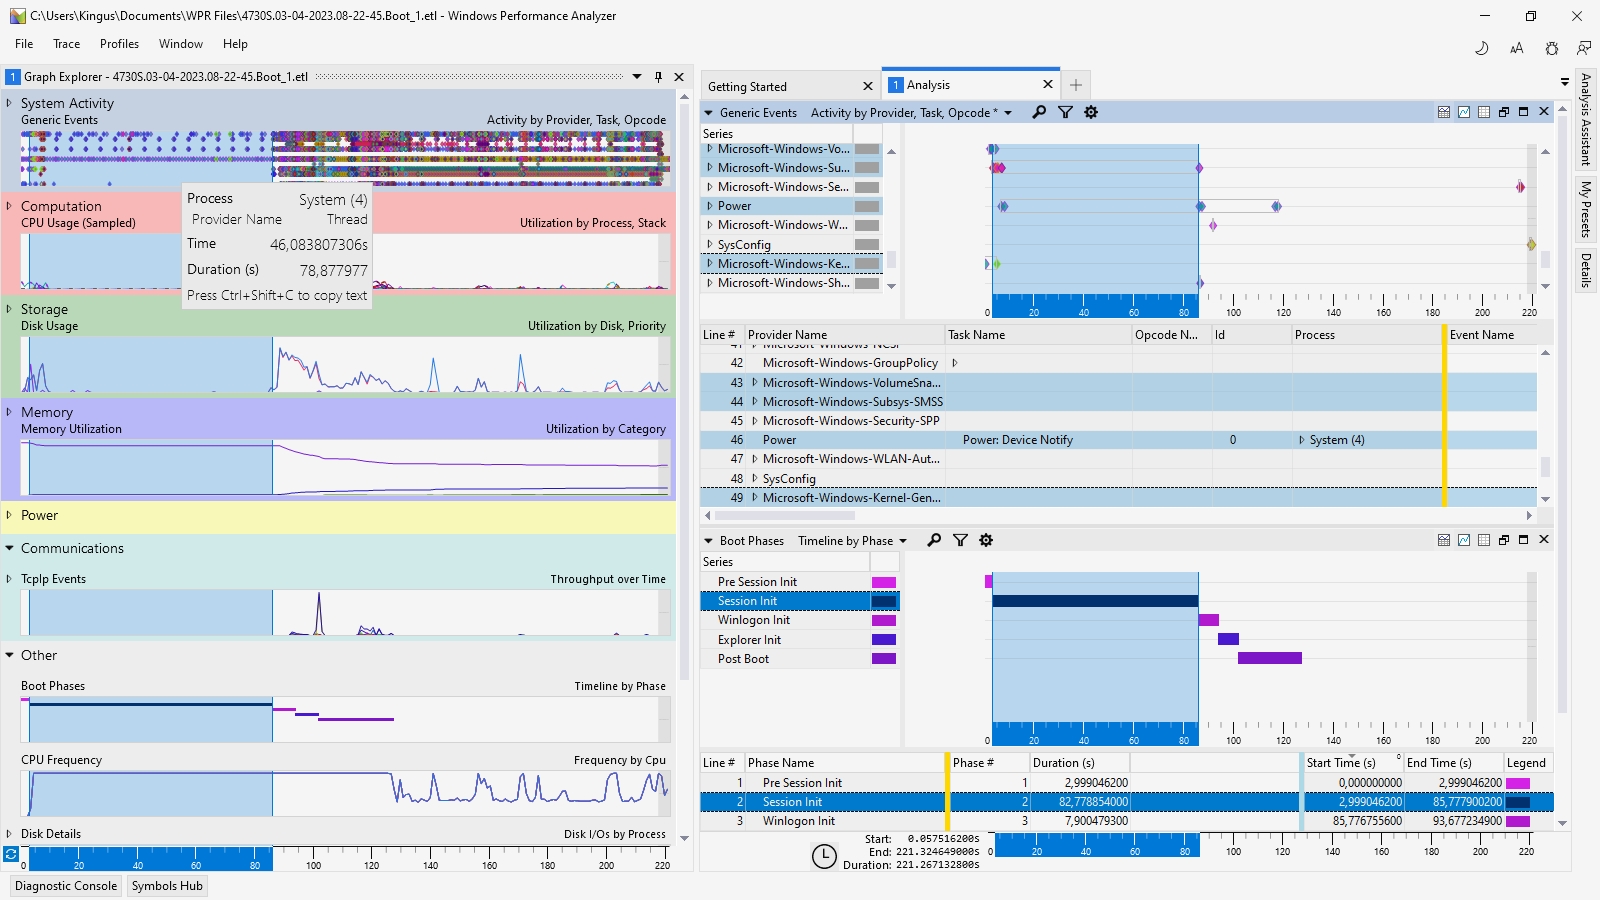Open the File menu

point(24,44)
